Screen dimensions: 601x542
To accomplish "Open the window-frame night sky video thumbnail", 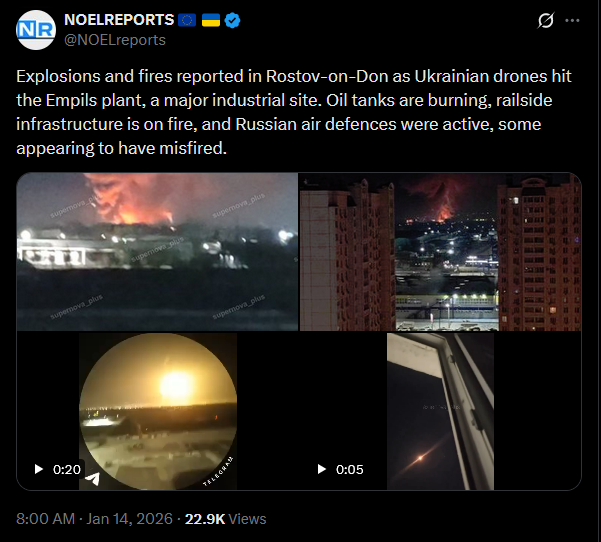I will tap(440, 411).
